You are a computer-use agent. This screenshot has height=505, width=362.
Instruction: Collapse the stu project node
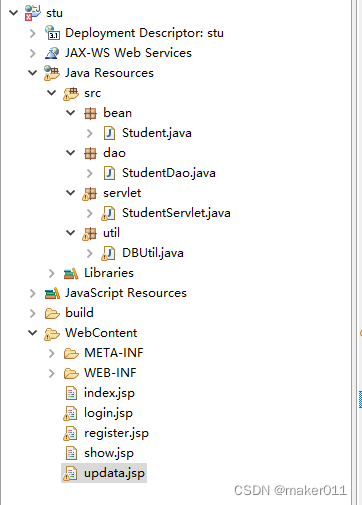click(13, 13)
